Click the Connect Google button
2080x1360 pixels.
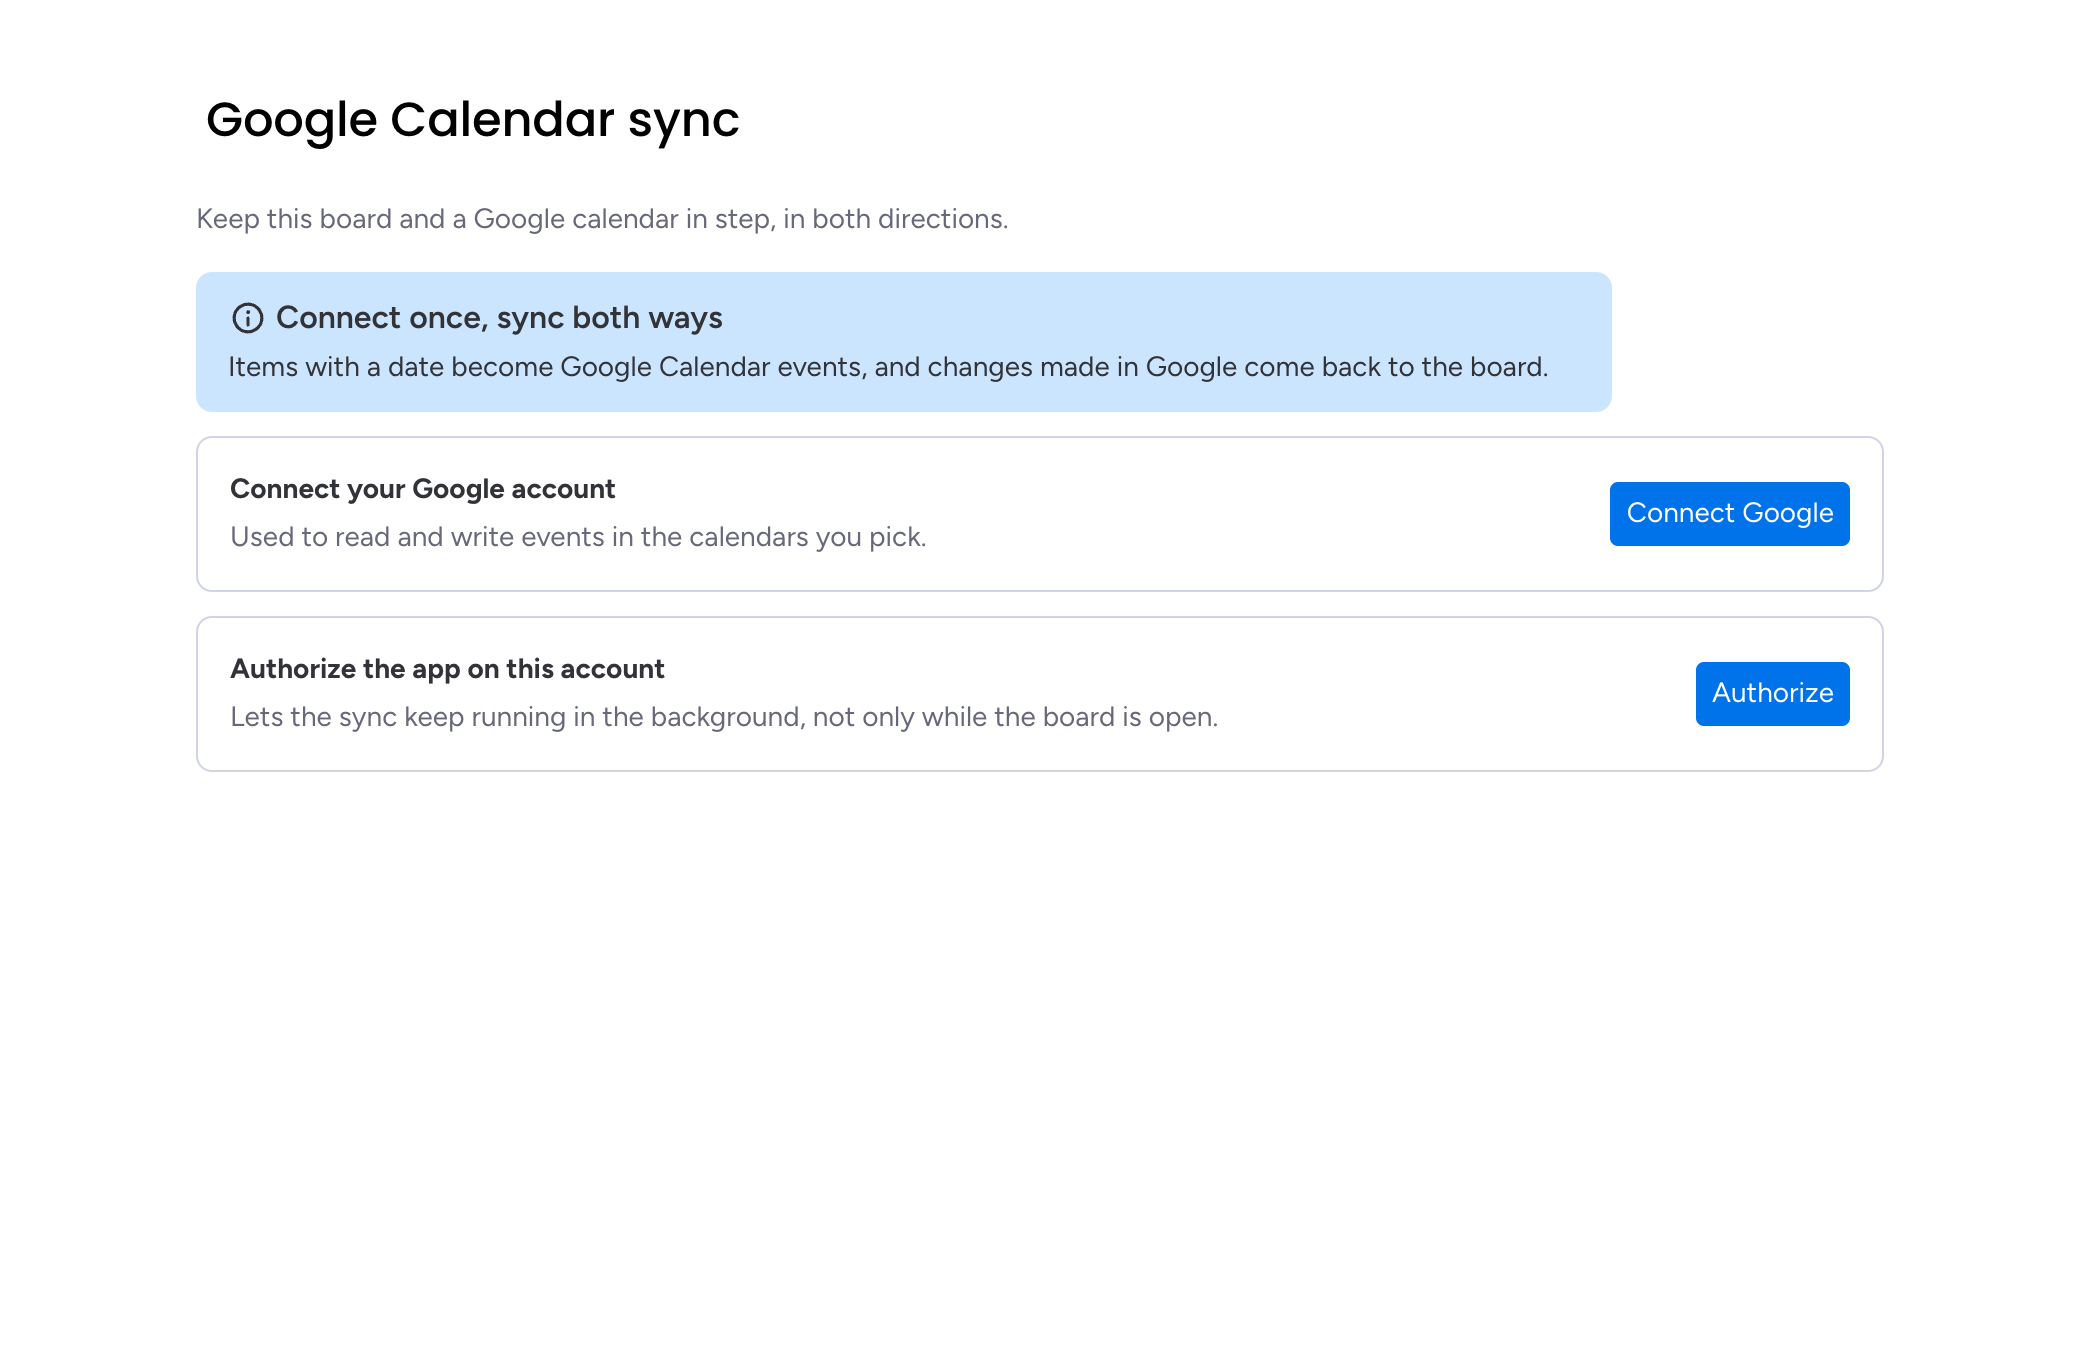(x=1729, y=514)
